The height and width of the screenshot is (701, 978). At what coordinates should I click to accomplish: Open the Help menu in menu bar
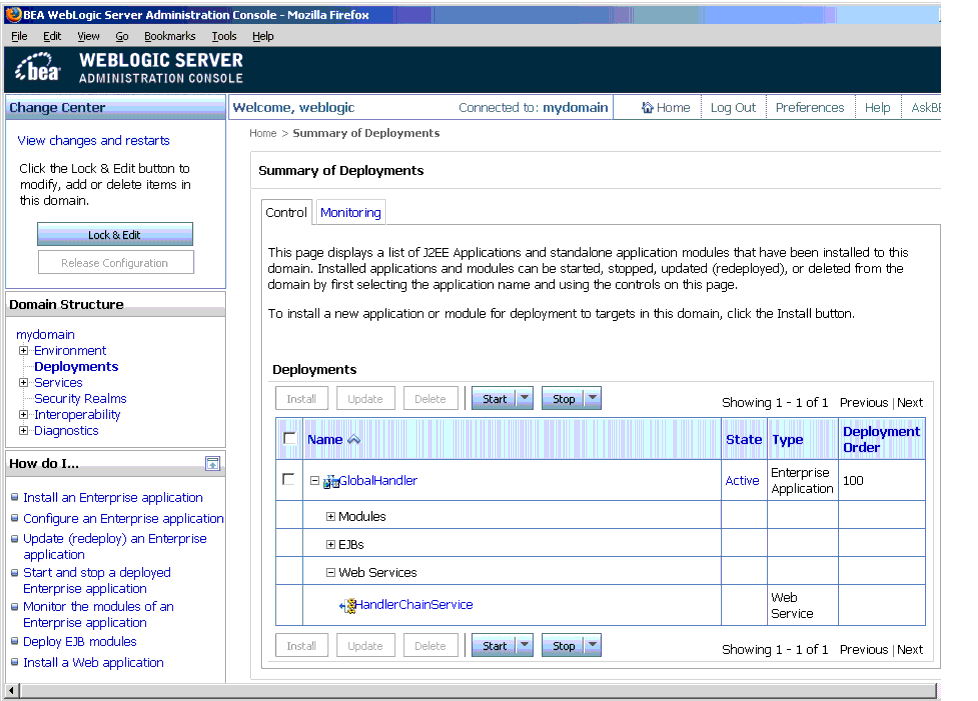(x=263, y=36)
